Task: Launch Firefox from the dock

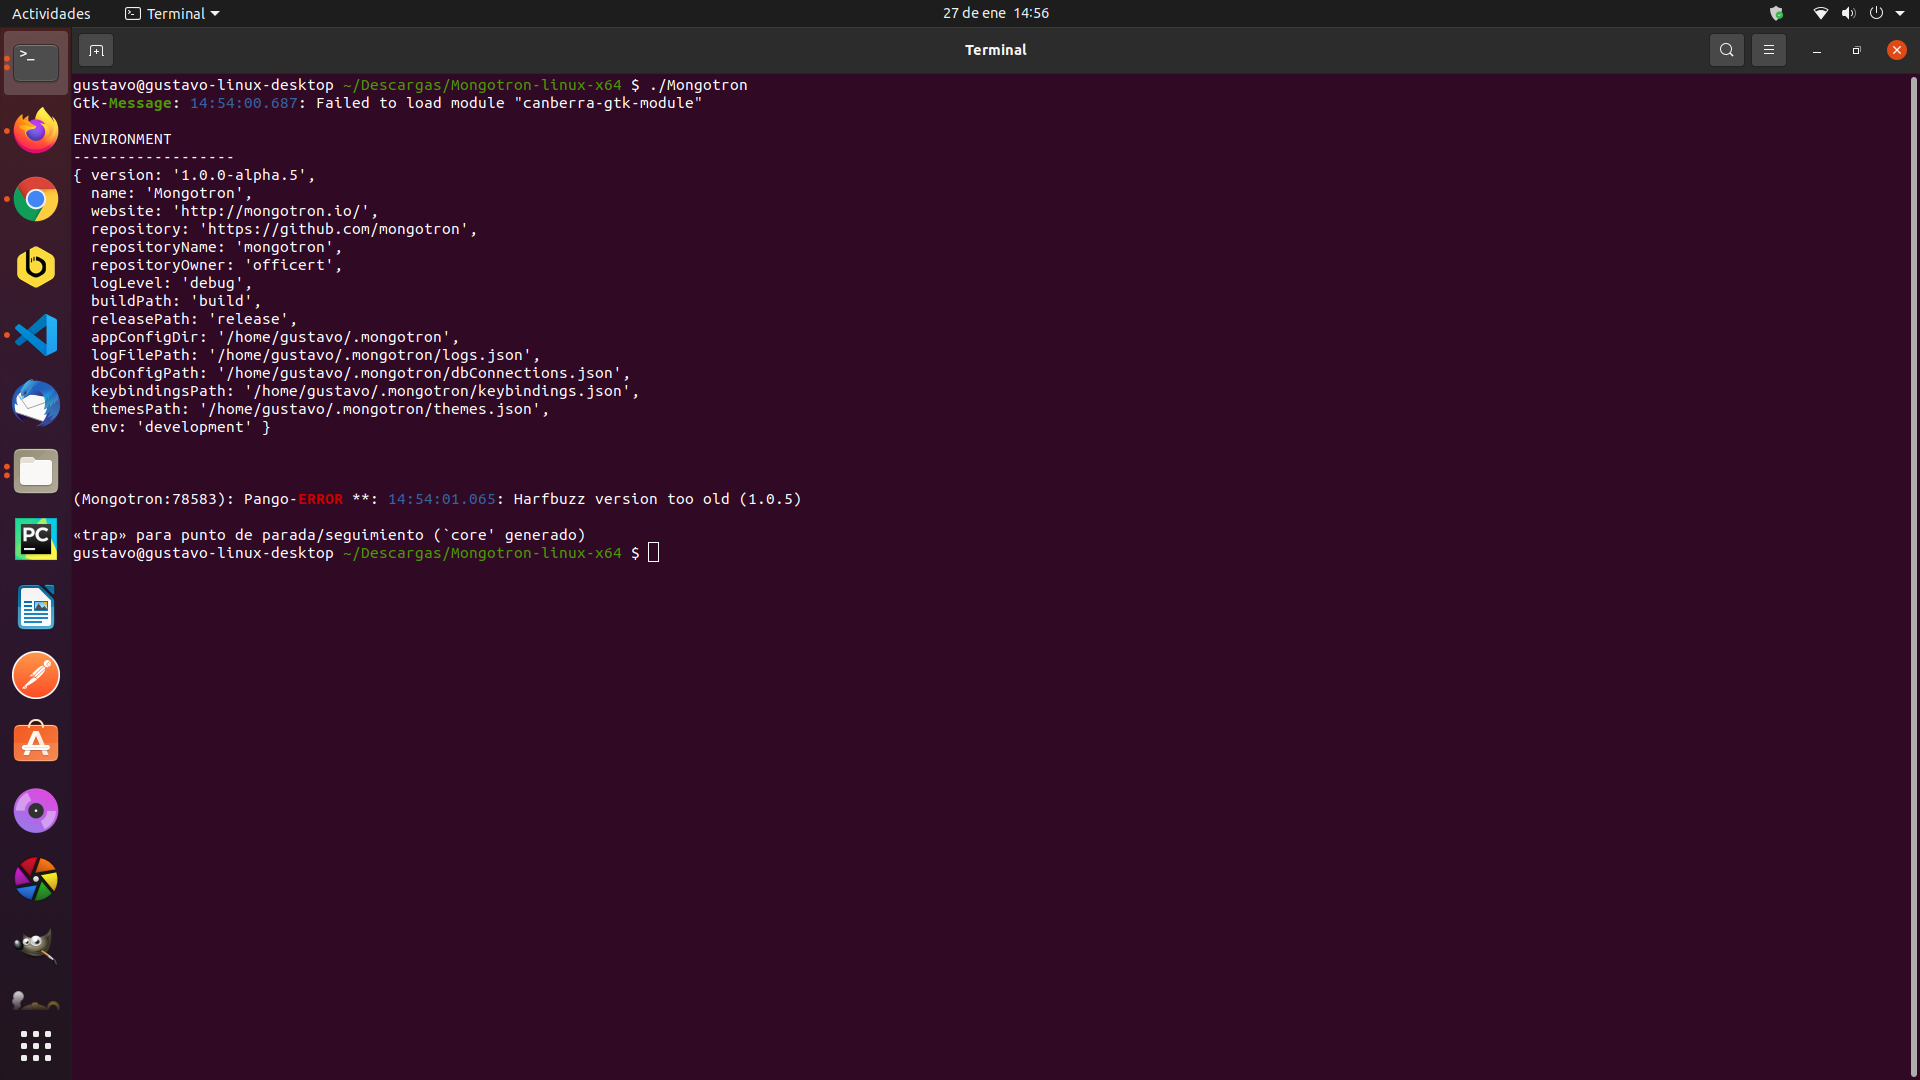Action: coord(36,131)
